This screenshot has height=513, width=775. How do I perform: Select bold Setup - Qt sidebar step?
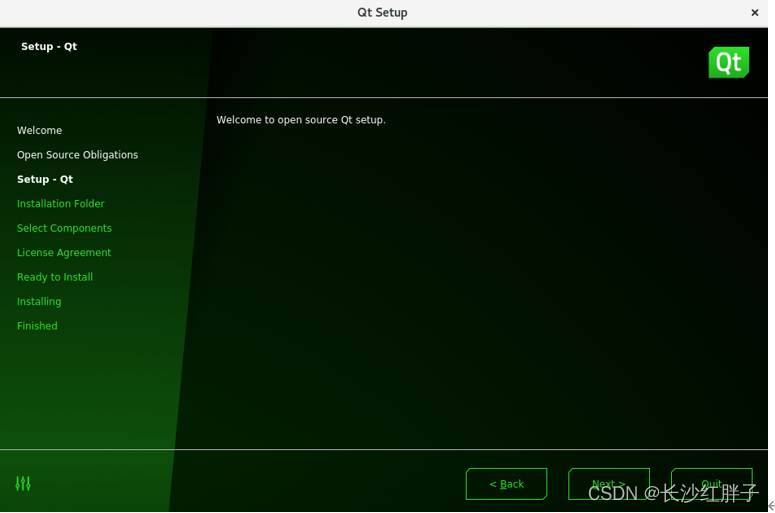click(45, 179)
